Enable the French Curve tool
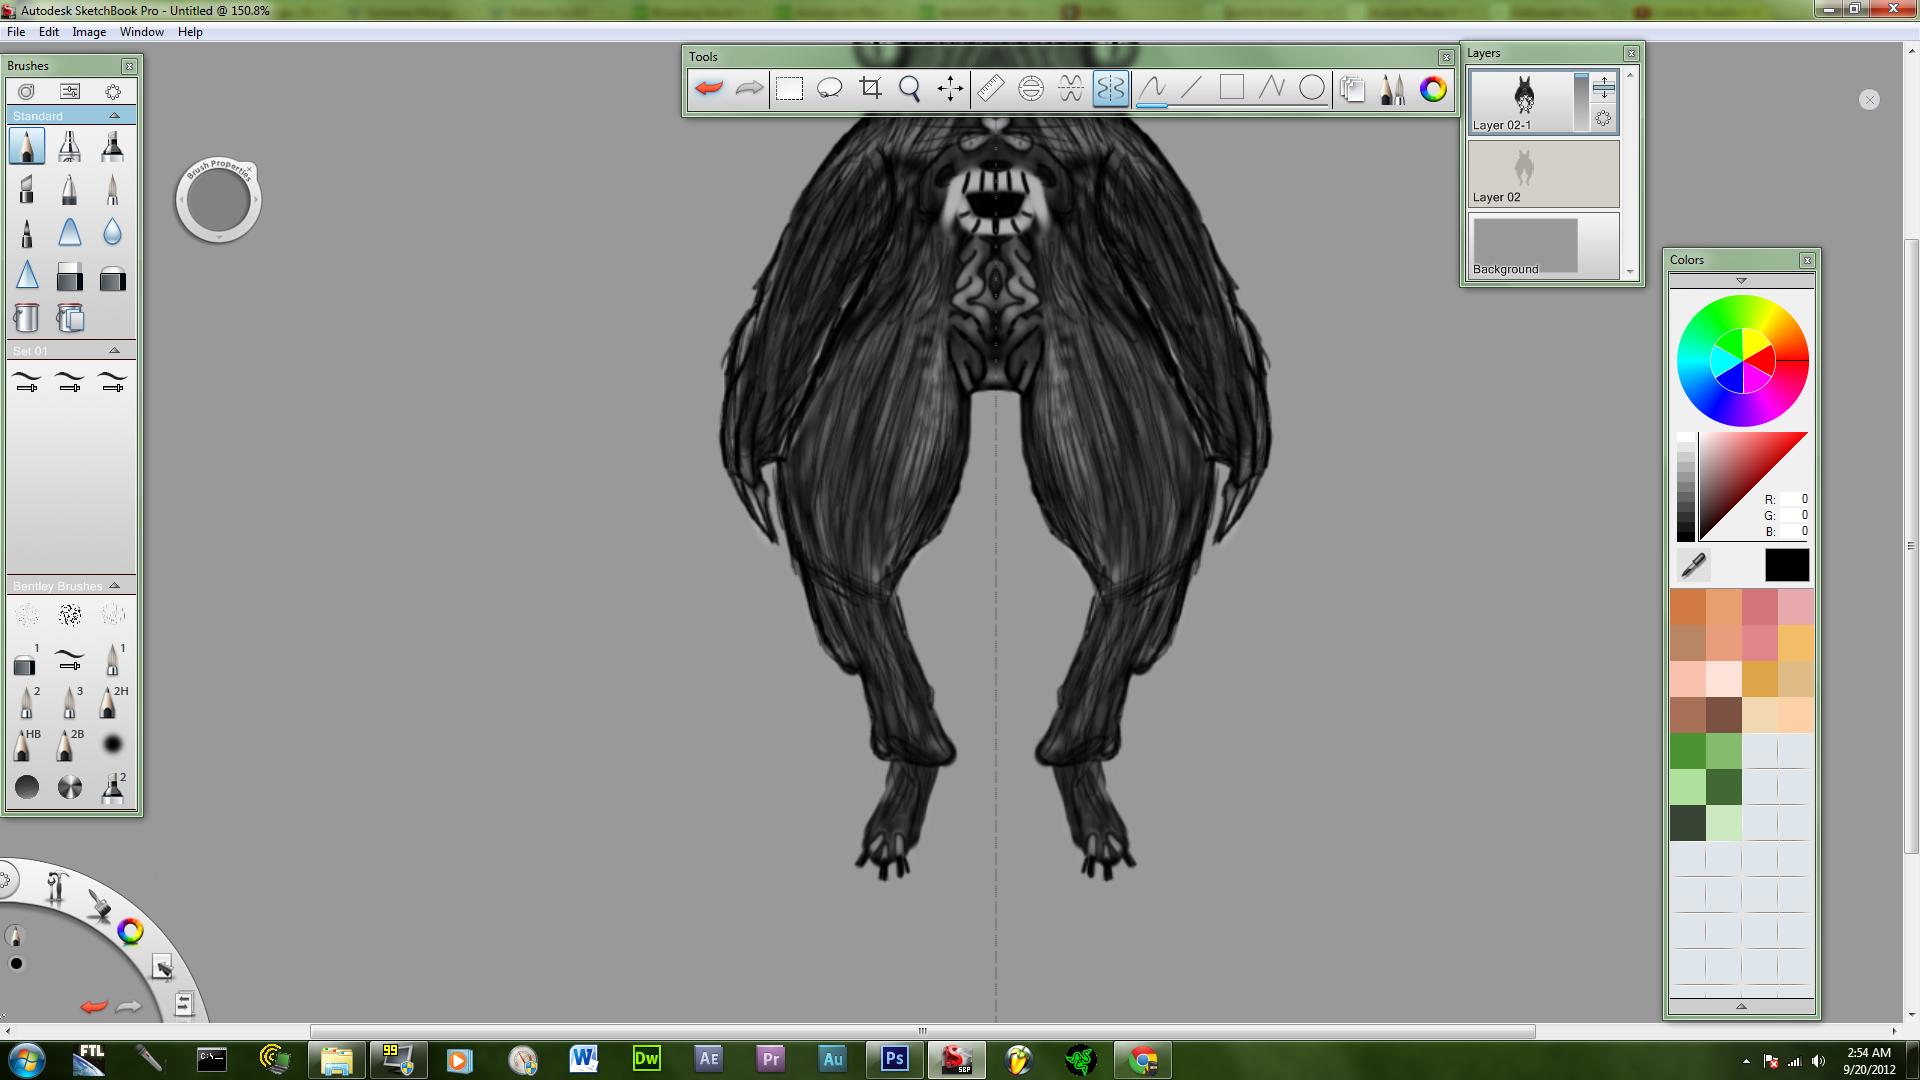This screenshot has width=1920, height=1080. [1071, 88]
